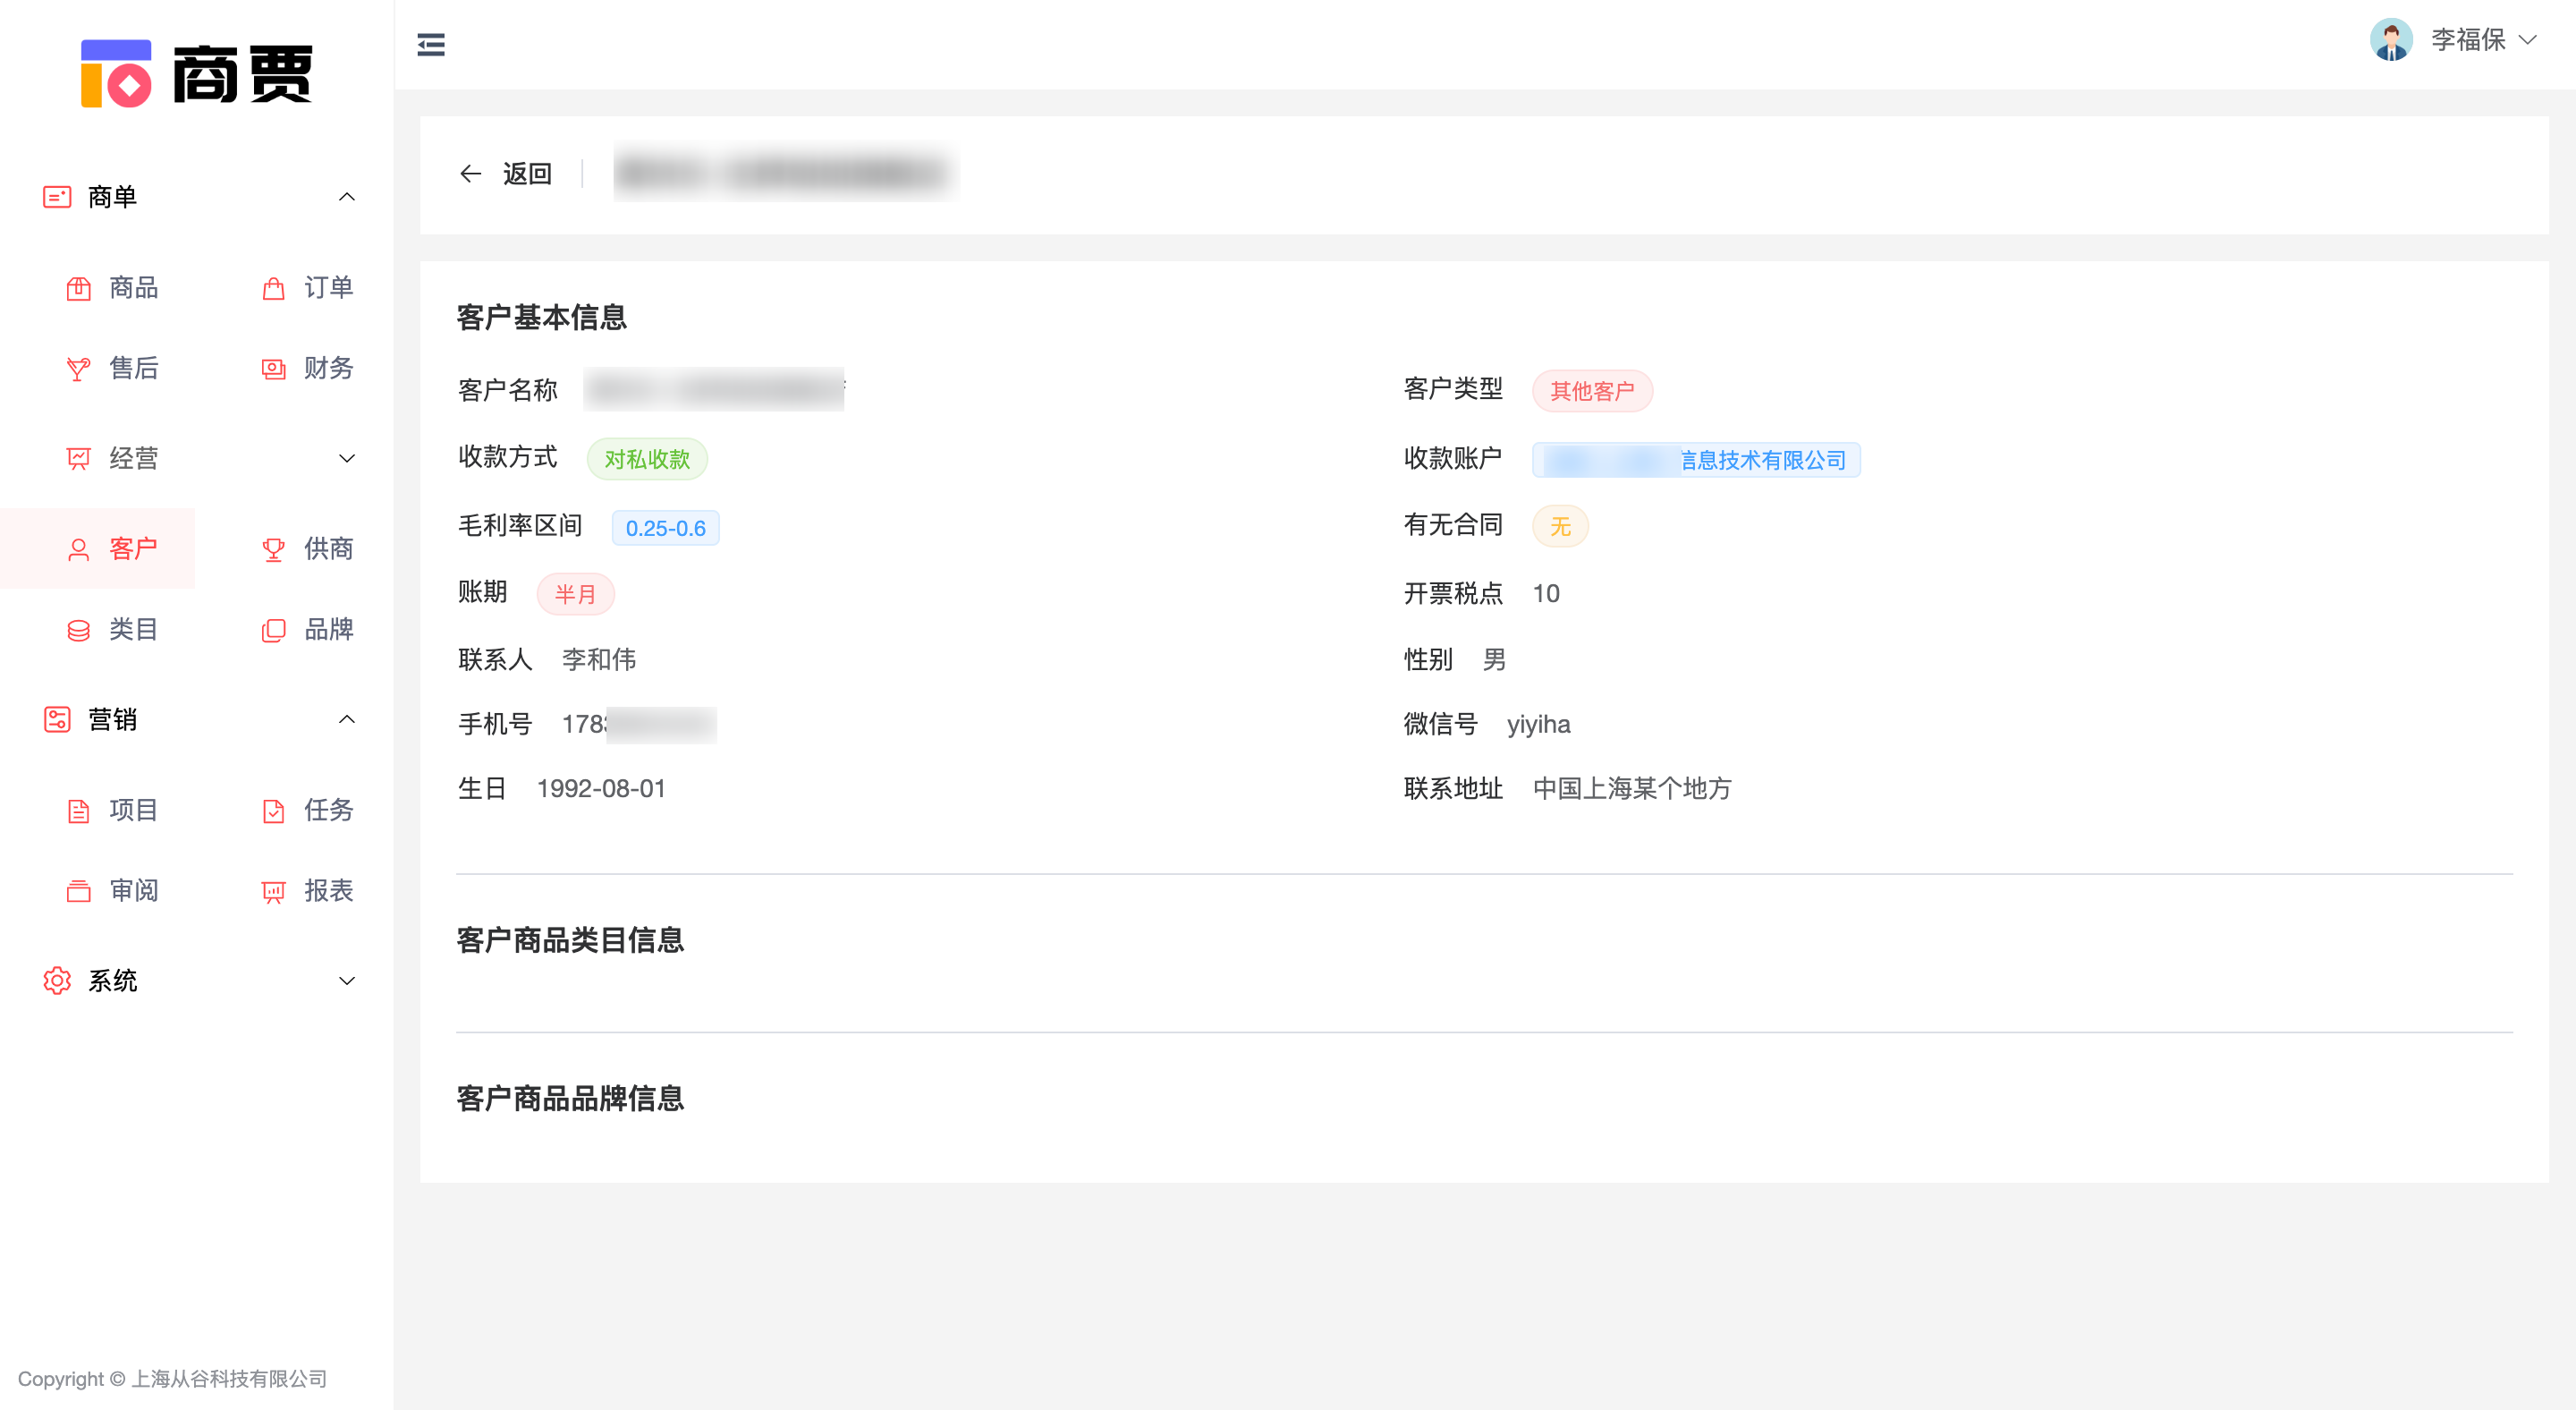Image resolution: width=2576 pixels, height=1410 pixels.
Task: Open the 订单 orders bag icon
Action: coord(273,289)
